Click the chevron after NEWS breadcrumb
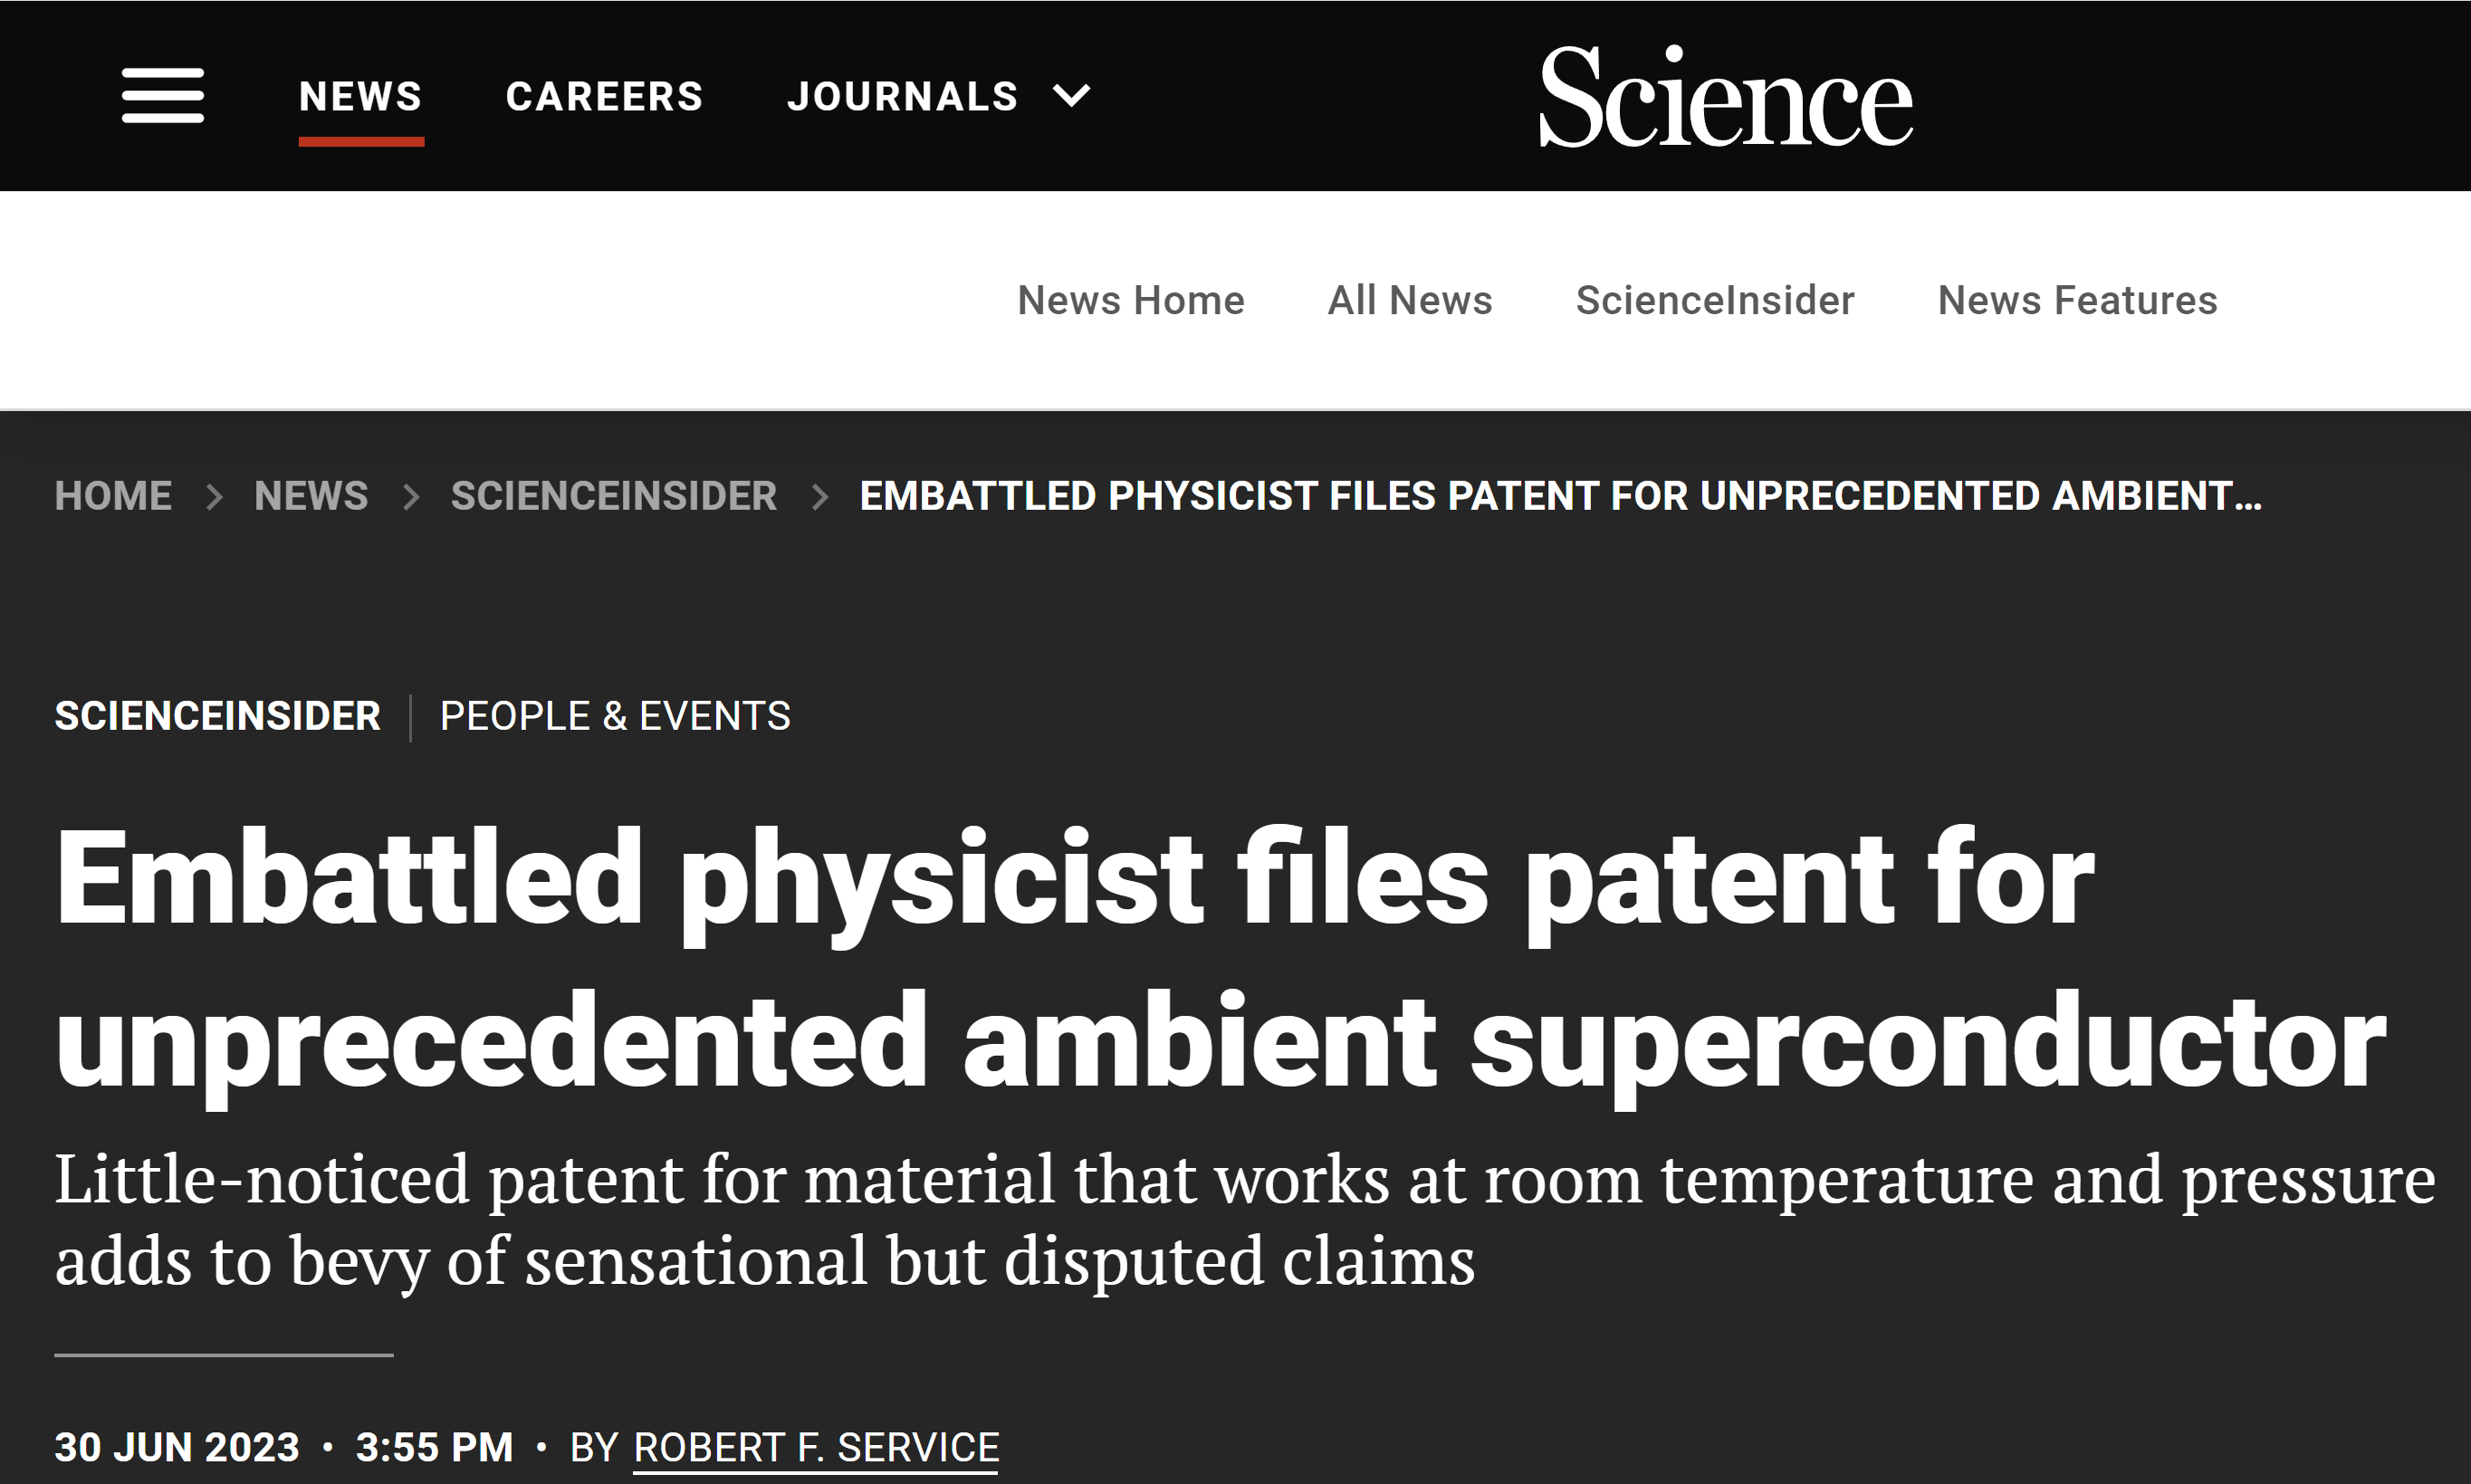 click(x=410, y=496)
